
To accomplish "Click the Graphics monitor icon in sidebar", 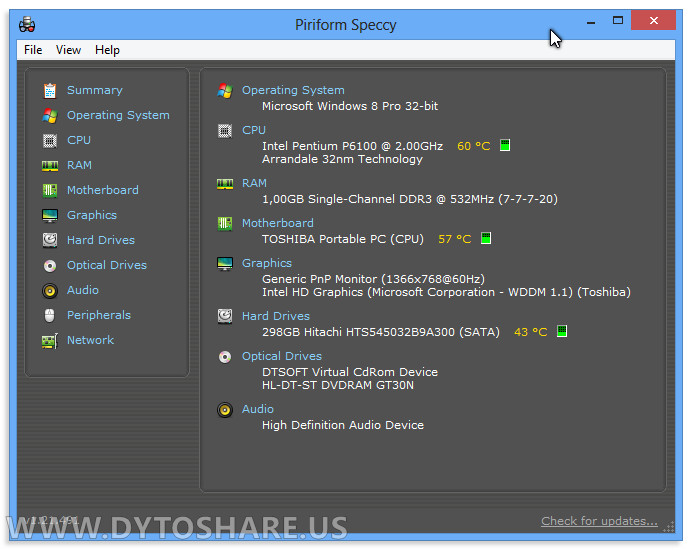I will pos(50,216).
